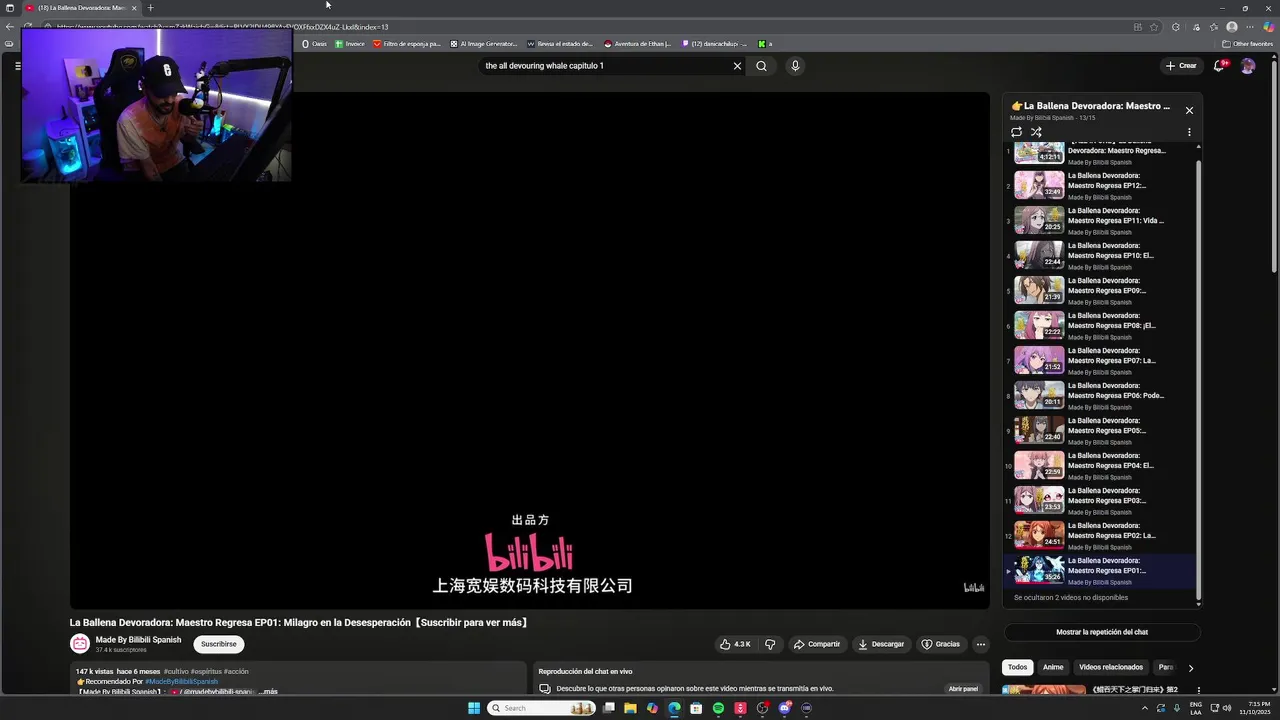Close the playlist panel
Viewport: 1280px width, 720px height.
click(1189, 110)
